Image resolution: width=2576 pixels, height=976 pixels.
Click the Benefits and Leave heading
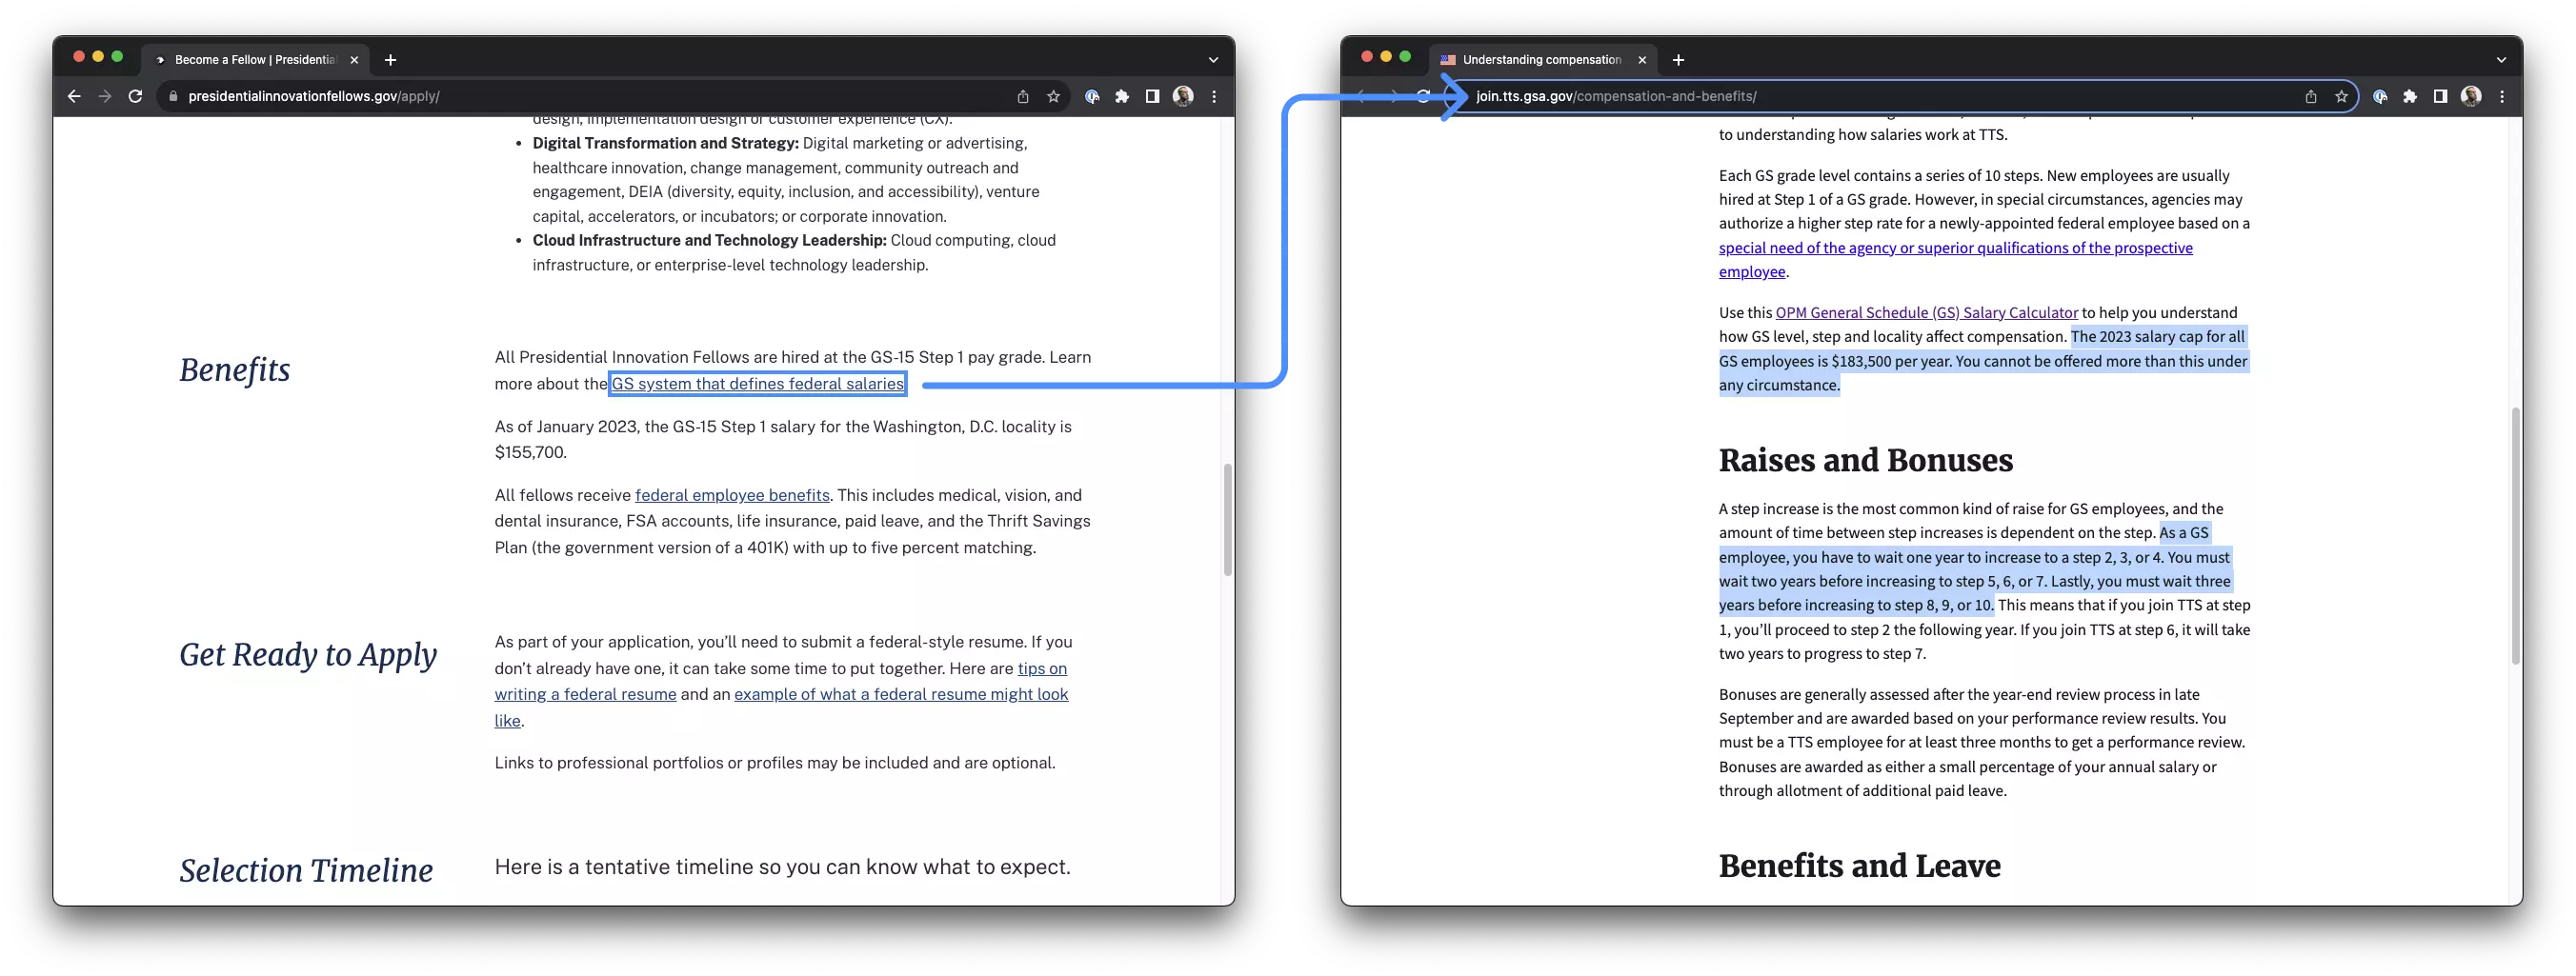[1859, 866]
